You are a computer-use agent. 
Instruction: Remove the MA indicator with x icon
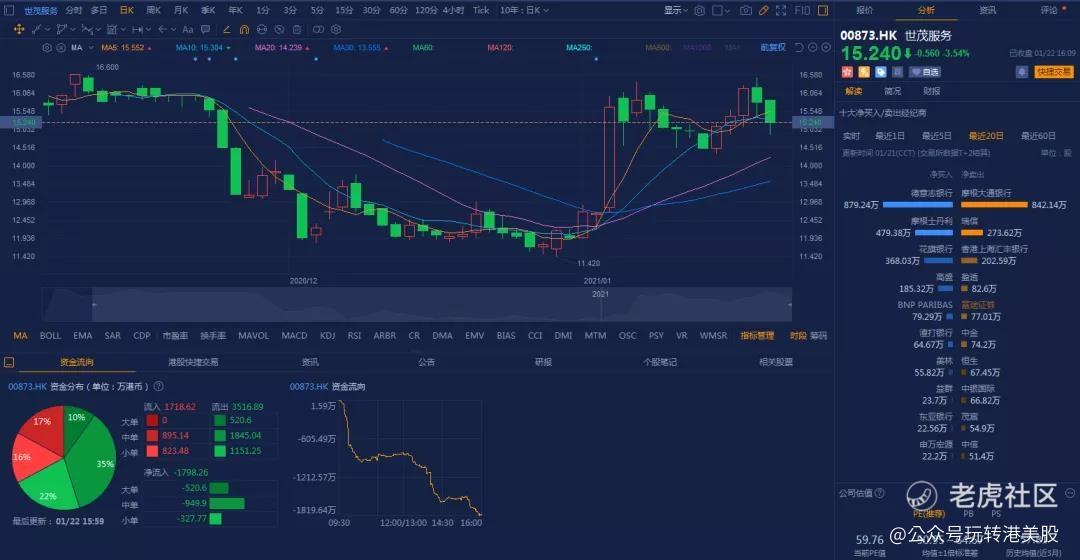click(61, 48)
